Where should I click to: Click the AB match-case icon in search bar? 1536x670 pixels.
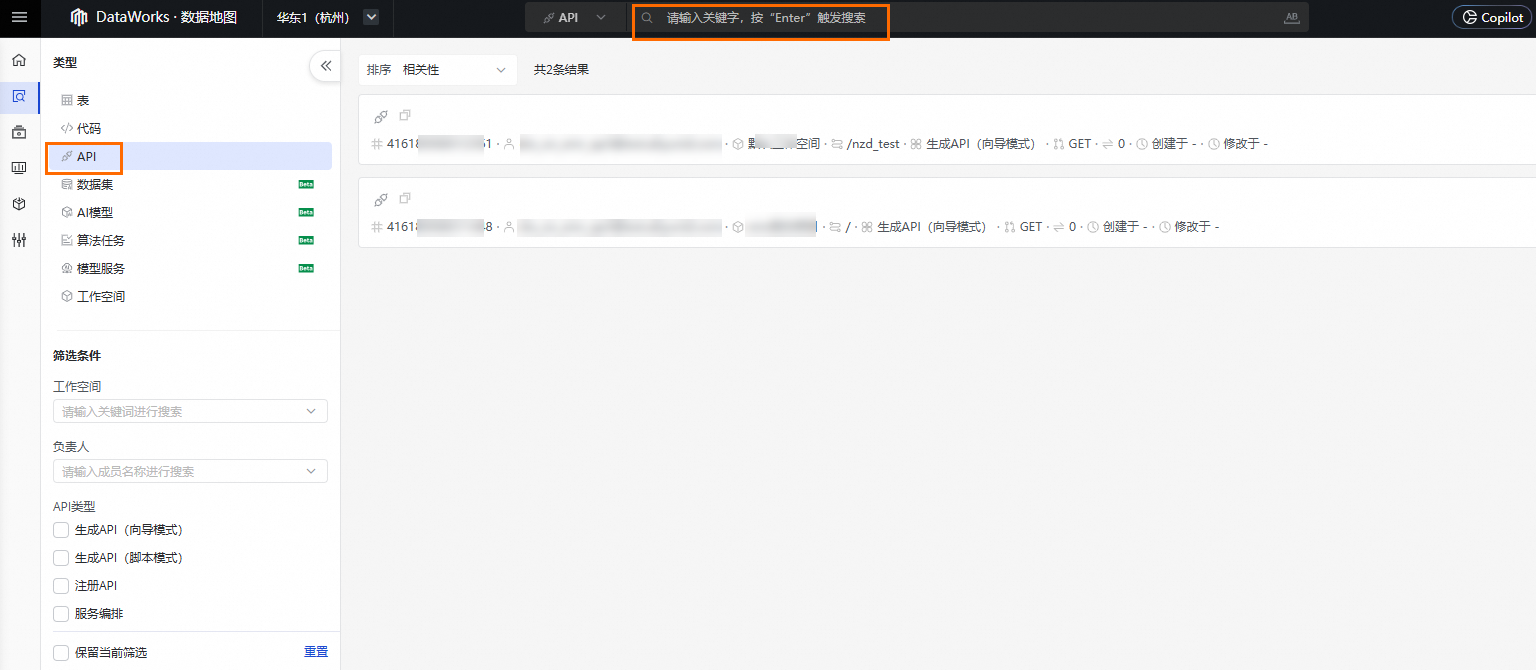point(1291,18)
